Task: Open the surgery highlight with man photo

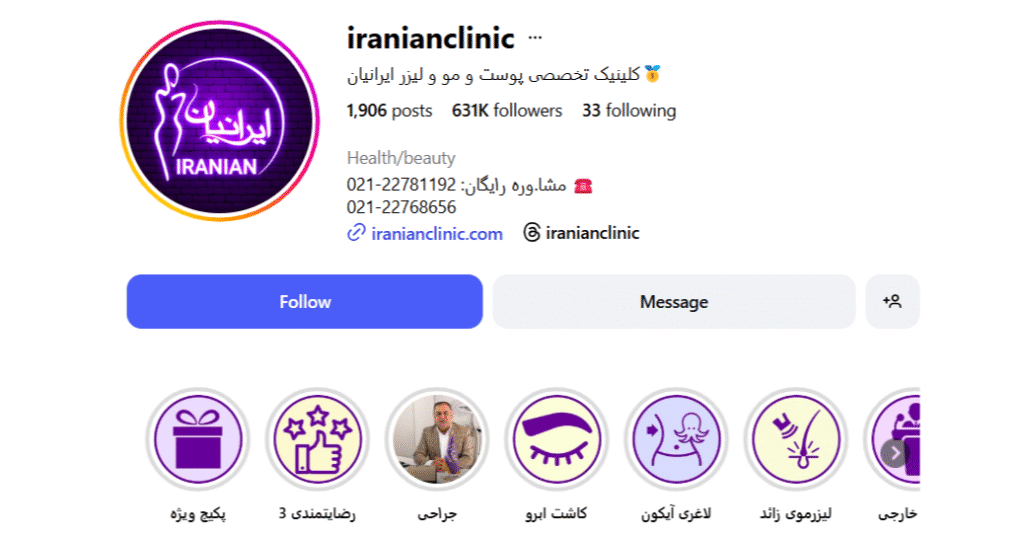Action: pyautogui.click(x=437, y=439)
